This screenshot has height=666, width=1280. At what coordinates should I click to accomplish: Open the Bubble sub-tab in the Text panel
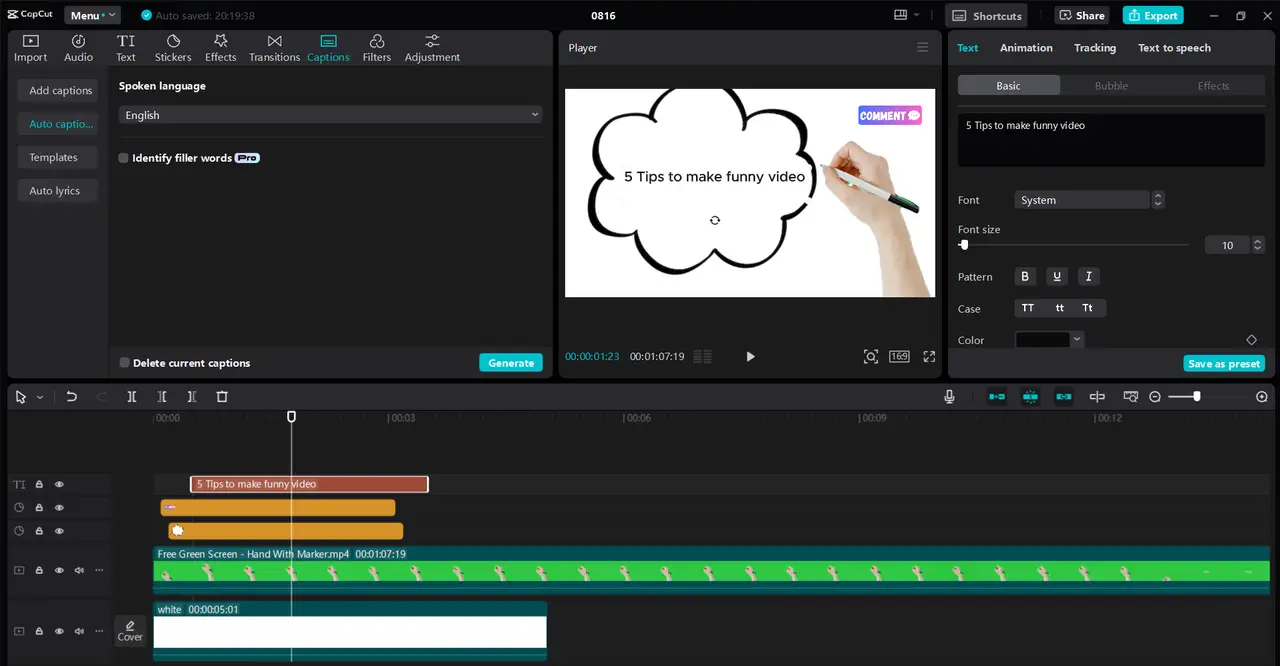1110,85
